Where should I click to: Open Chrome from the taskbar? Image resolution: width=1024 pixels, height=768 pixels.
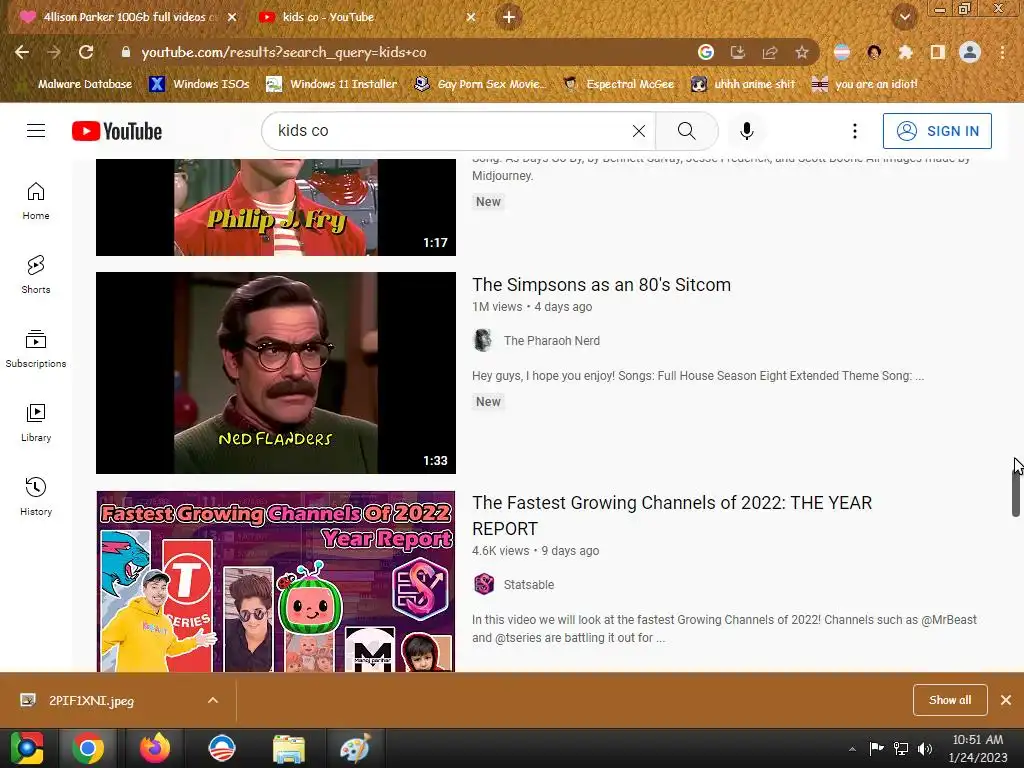pyautogui.click(x=88, y=748)
